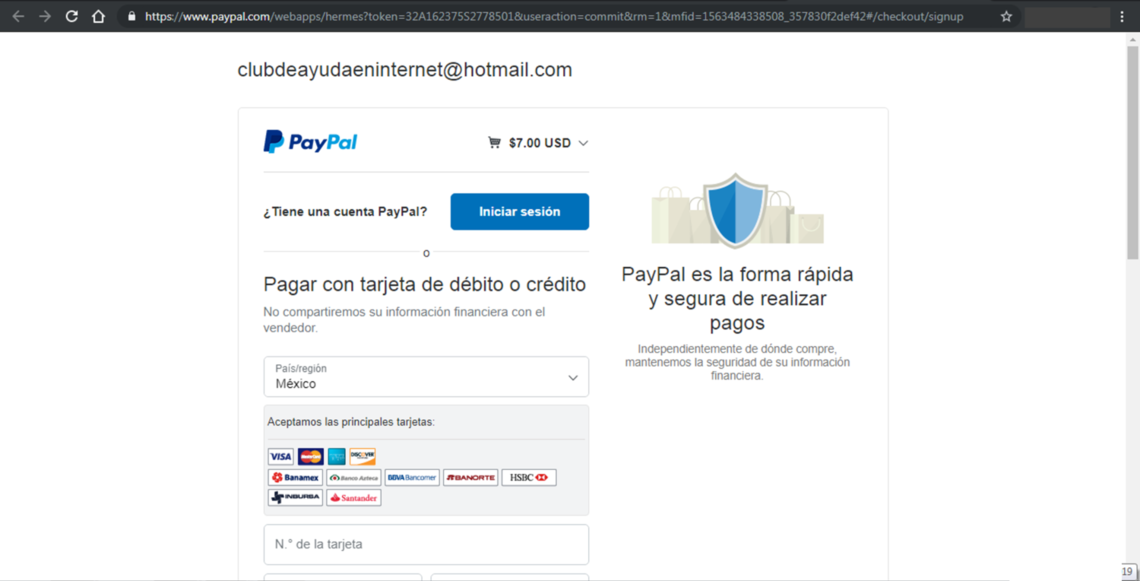Click the browser forward arrow
The height and width of the screenshot is (581, 1140).
(45, 16)
